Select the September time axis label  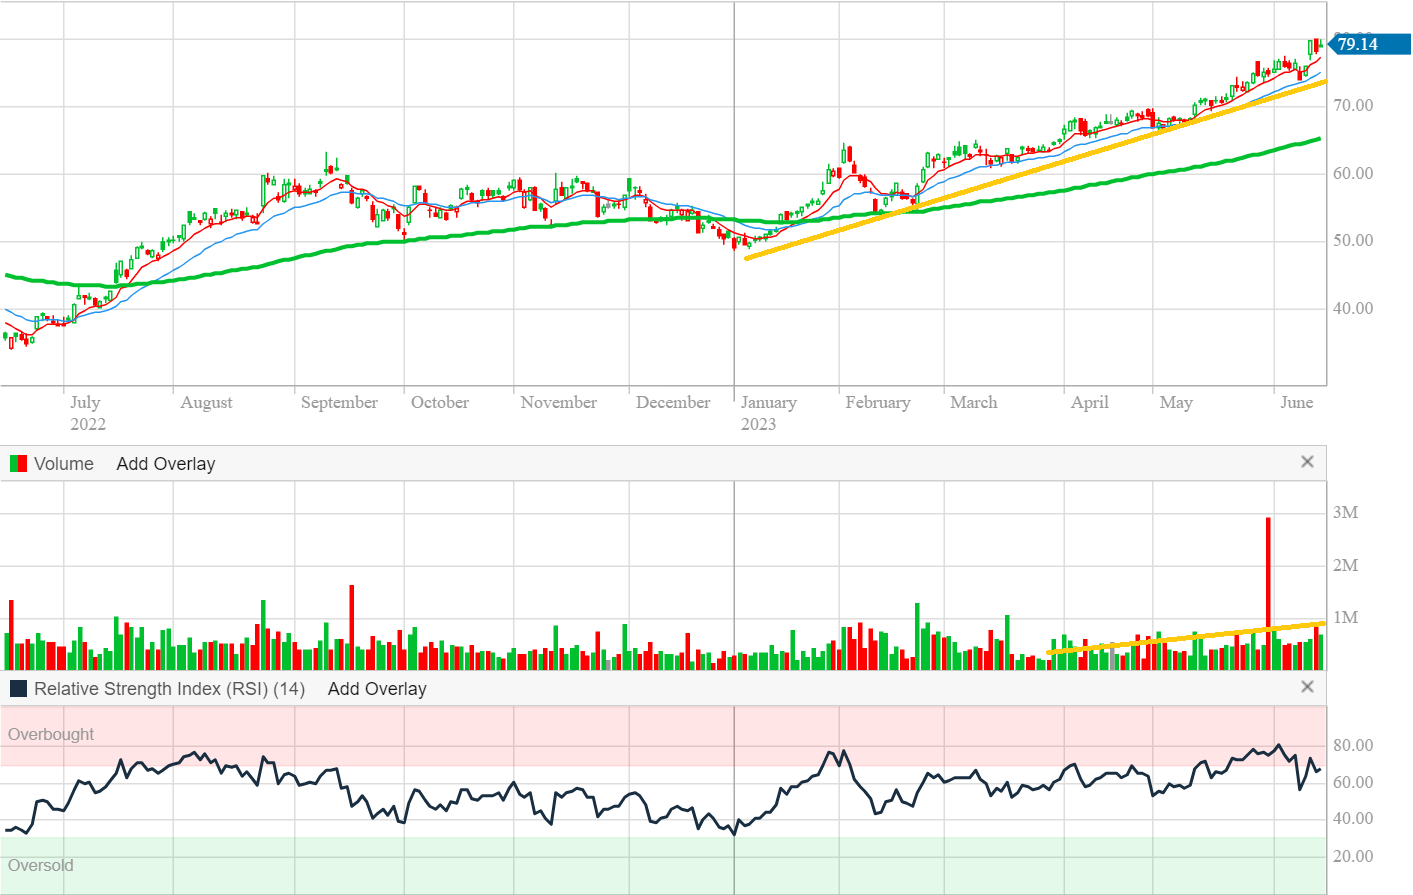339,402
